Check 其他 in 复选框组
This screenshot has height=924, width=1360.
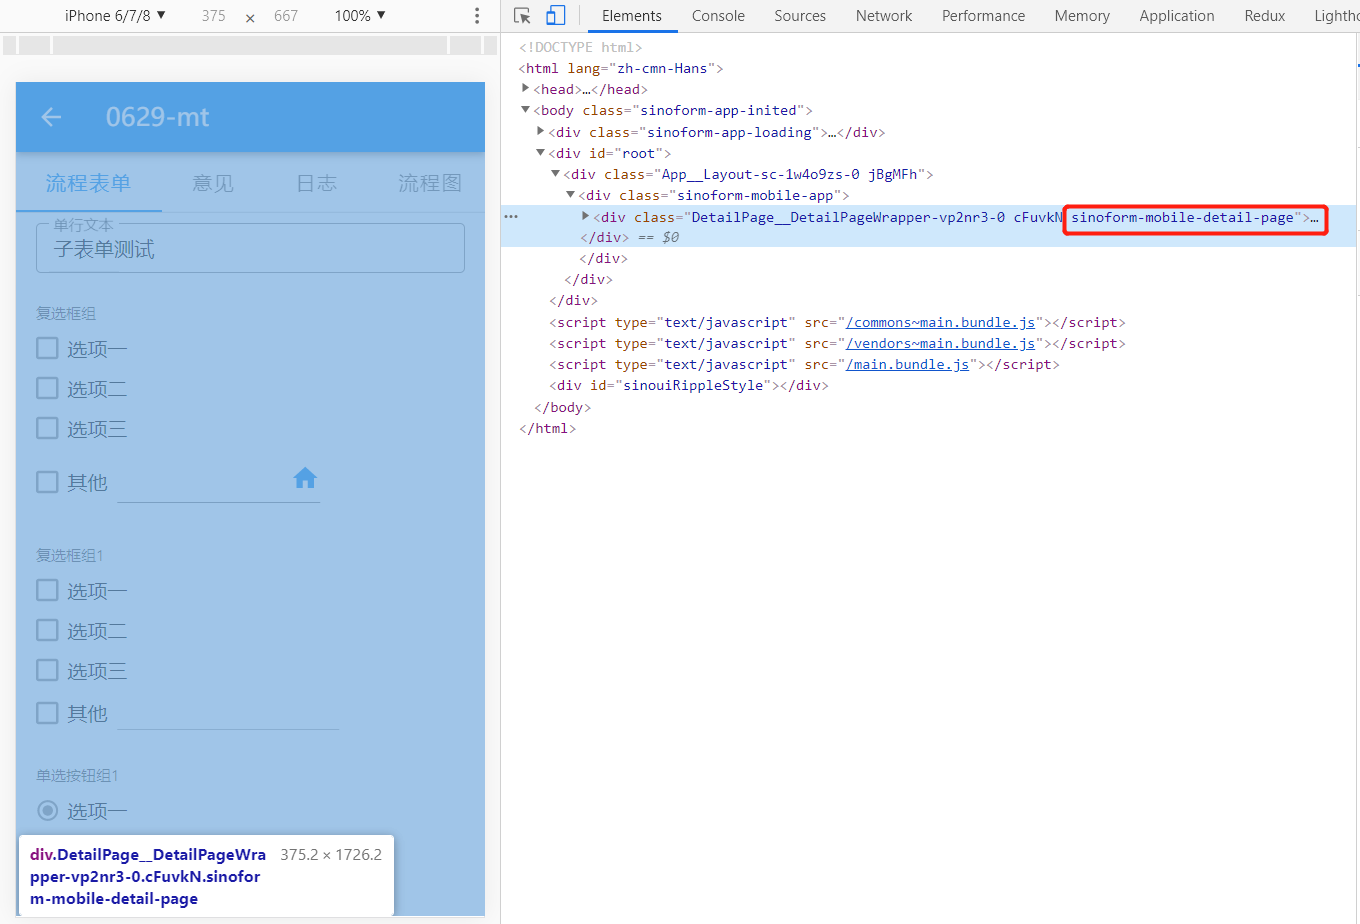47,482
